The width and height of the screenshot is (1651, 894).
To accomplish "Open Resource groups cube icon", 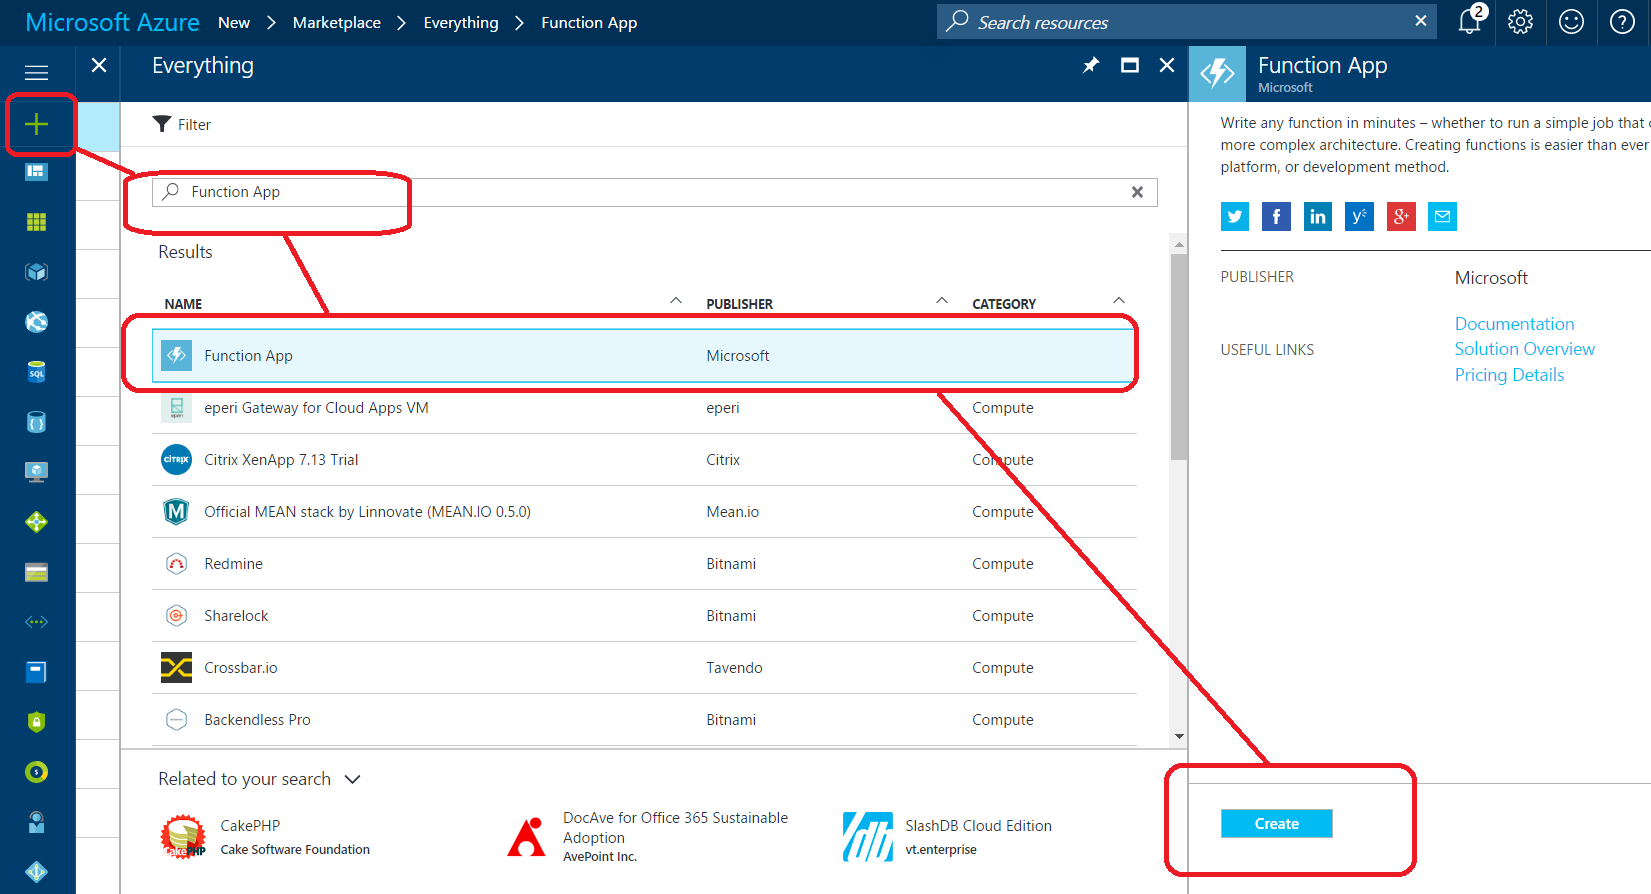I will 37,272.
